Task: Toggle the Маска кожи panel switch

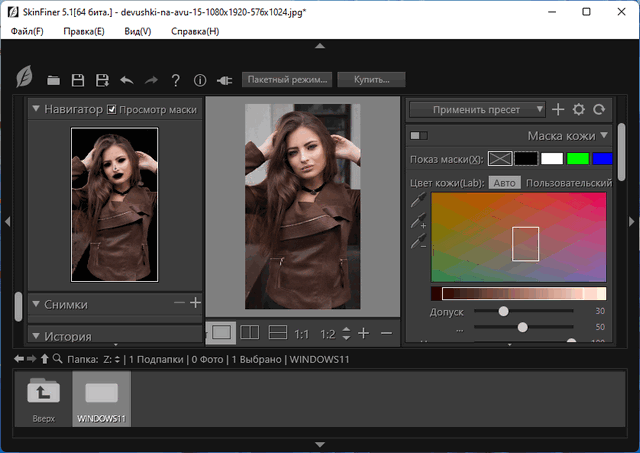Action: point(419,135)
